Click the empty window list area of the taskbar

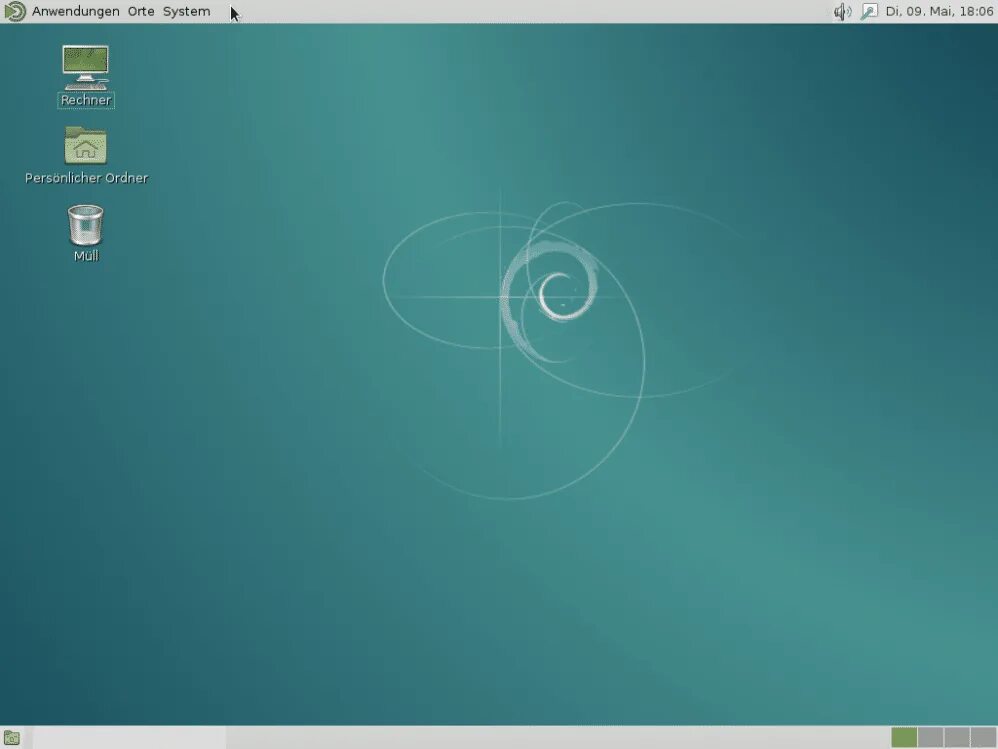[x=450, y=737]
